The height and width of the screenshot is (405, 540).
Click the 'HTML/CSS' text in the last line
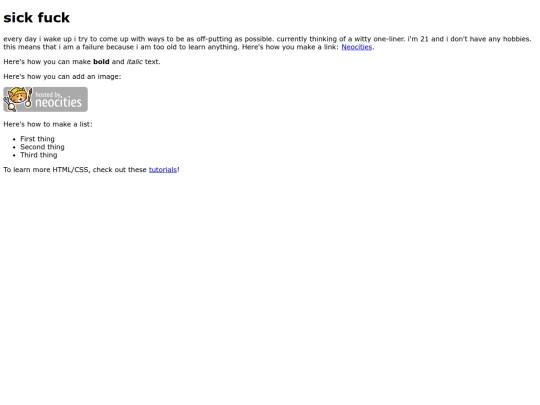70,170
